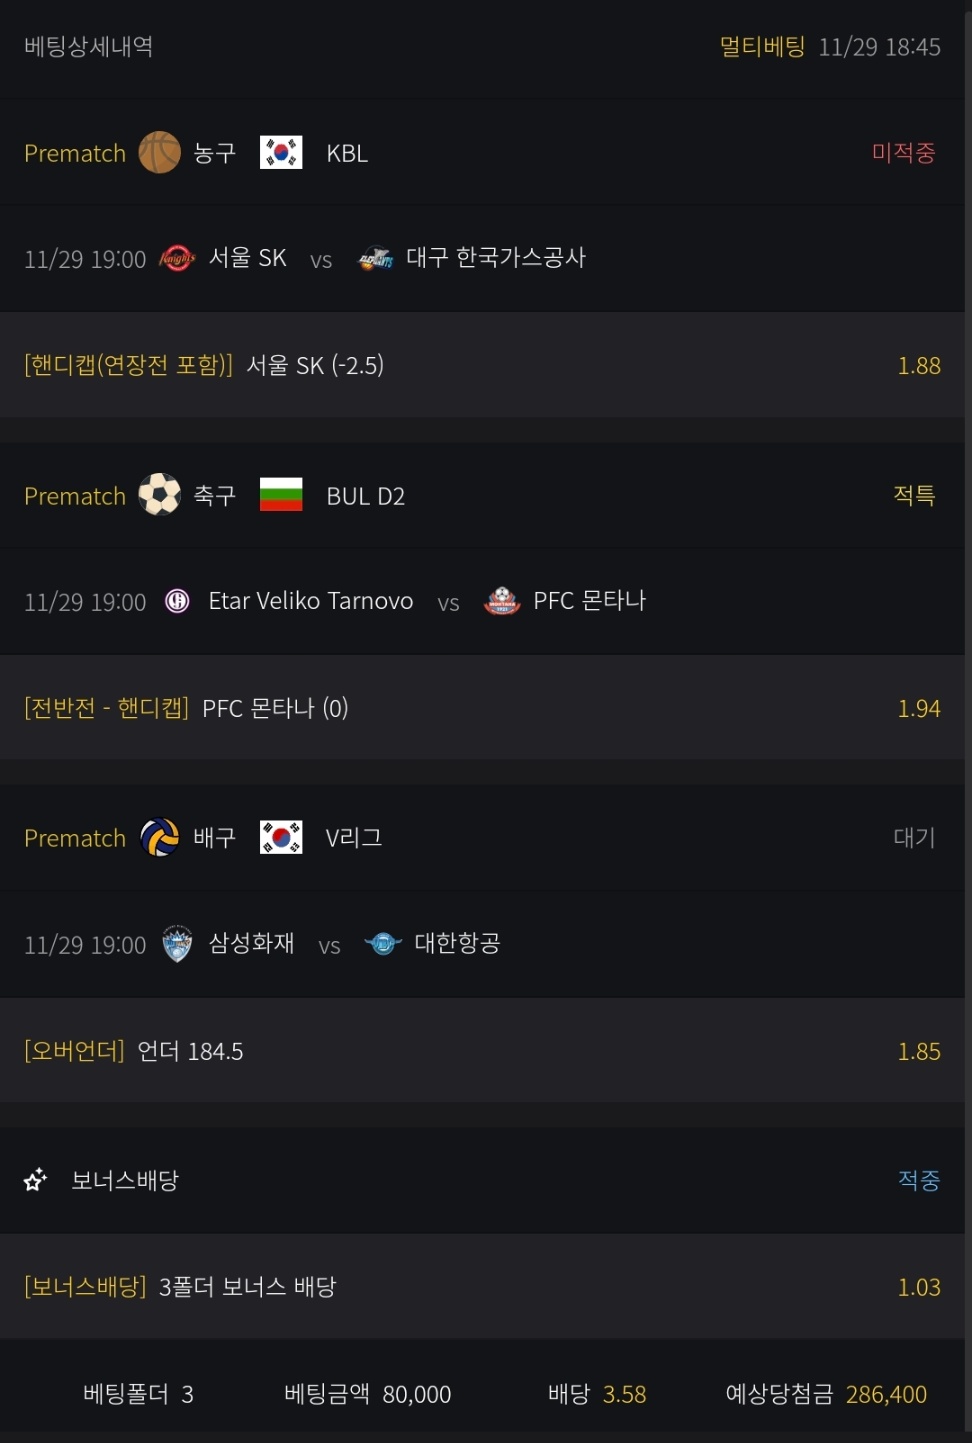Click the basketball sport icon
This screenshot has width=972, height=1443.
[159, 153]
